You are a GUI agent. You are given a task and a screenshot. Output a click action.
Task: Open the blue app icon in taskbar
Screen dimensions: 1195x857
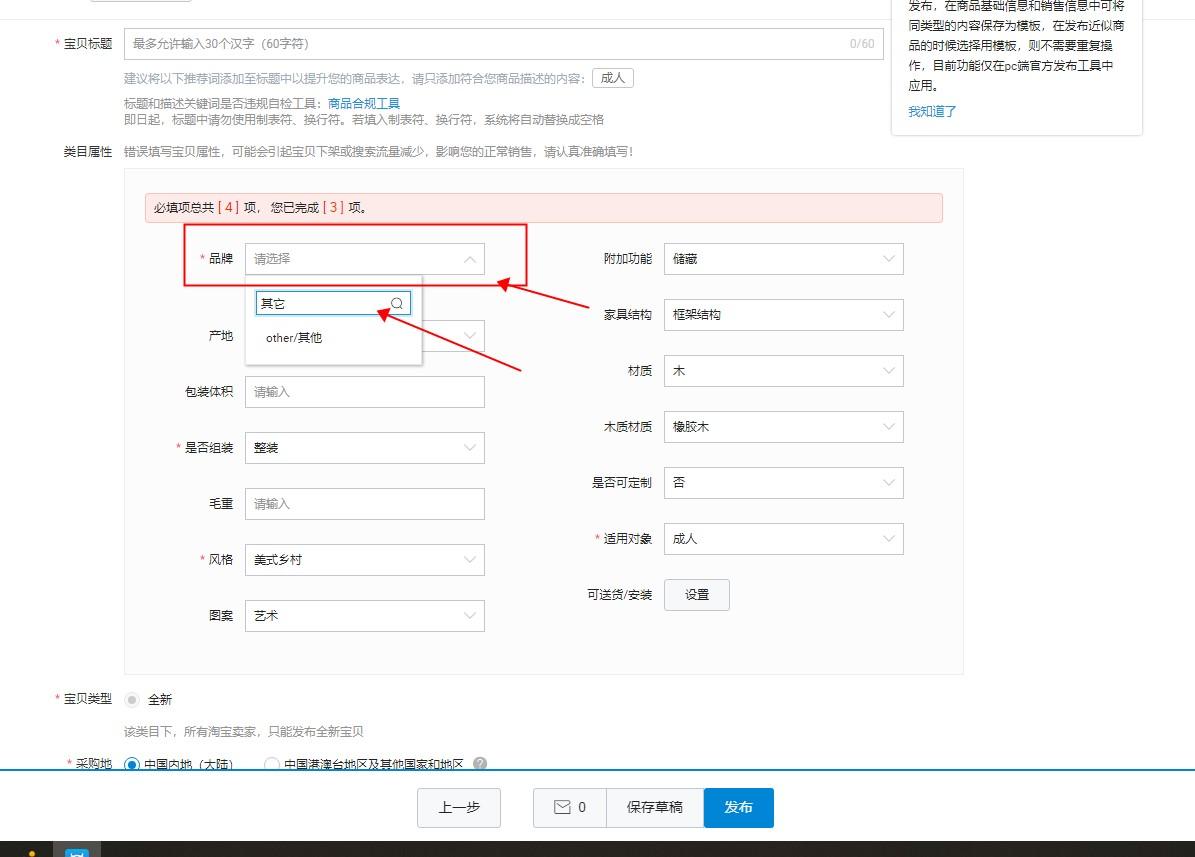point(77,851)
